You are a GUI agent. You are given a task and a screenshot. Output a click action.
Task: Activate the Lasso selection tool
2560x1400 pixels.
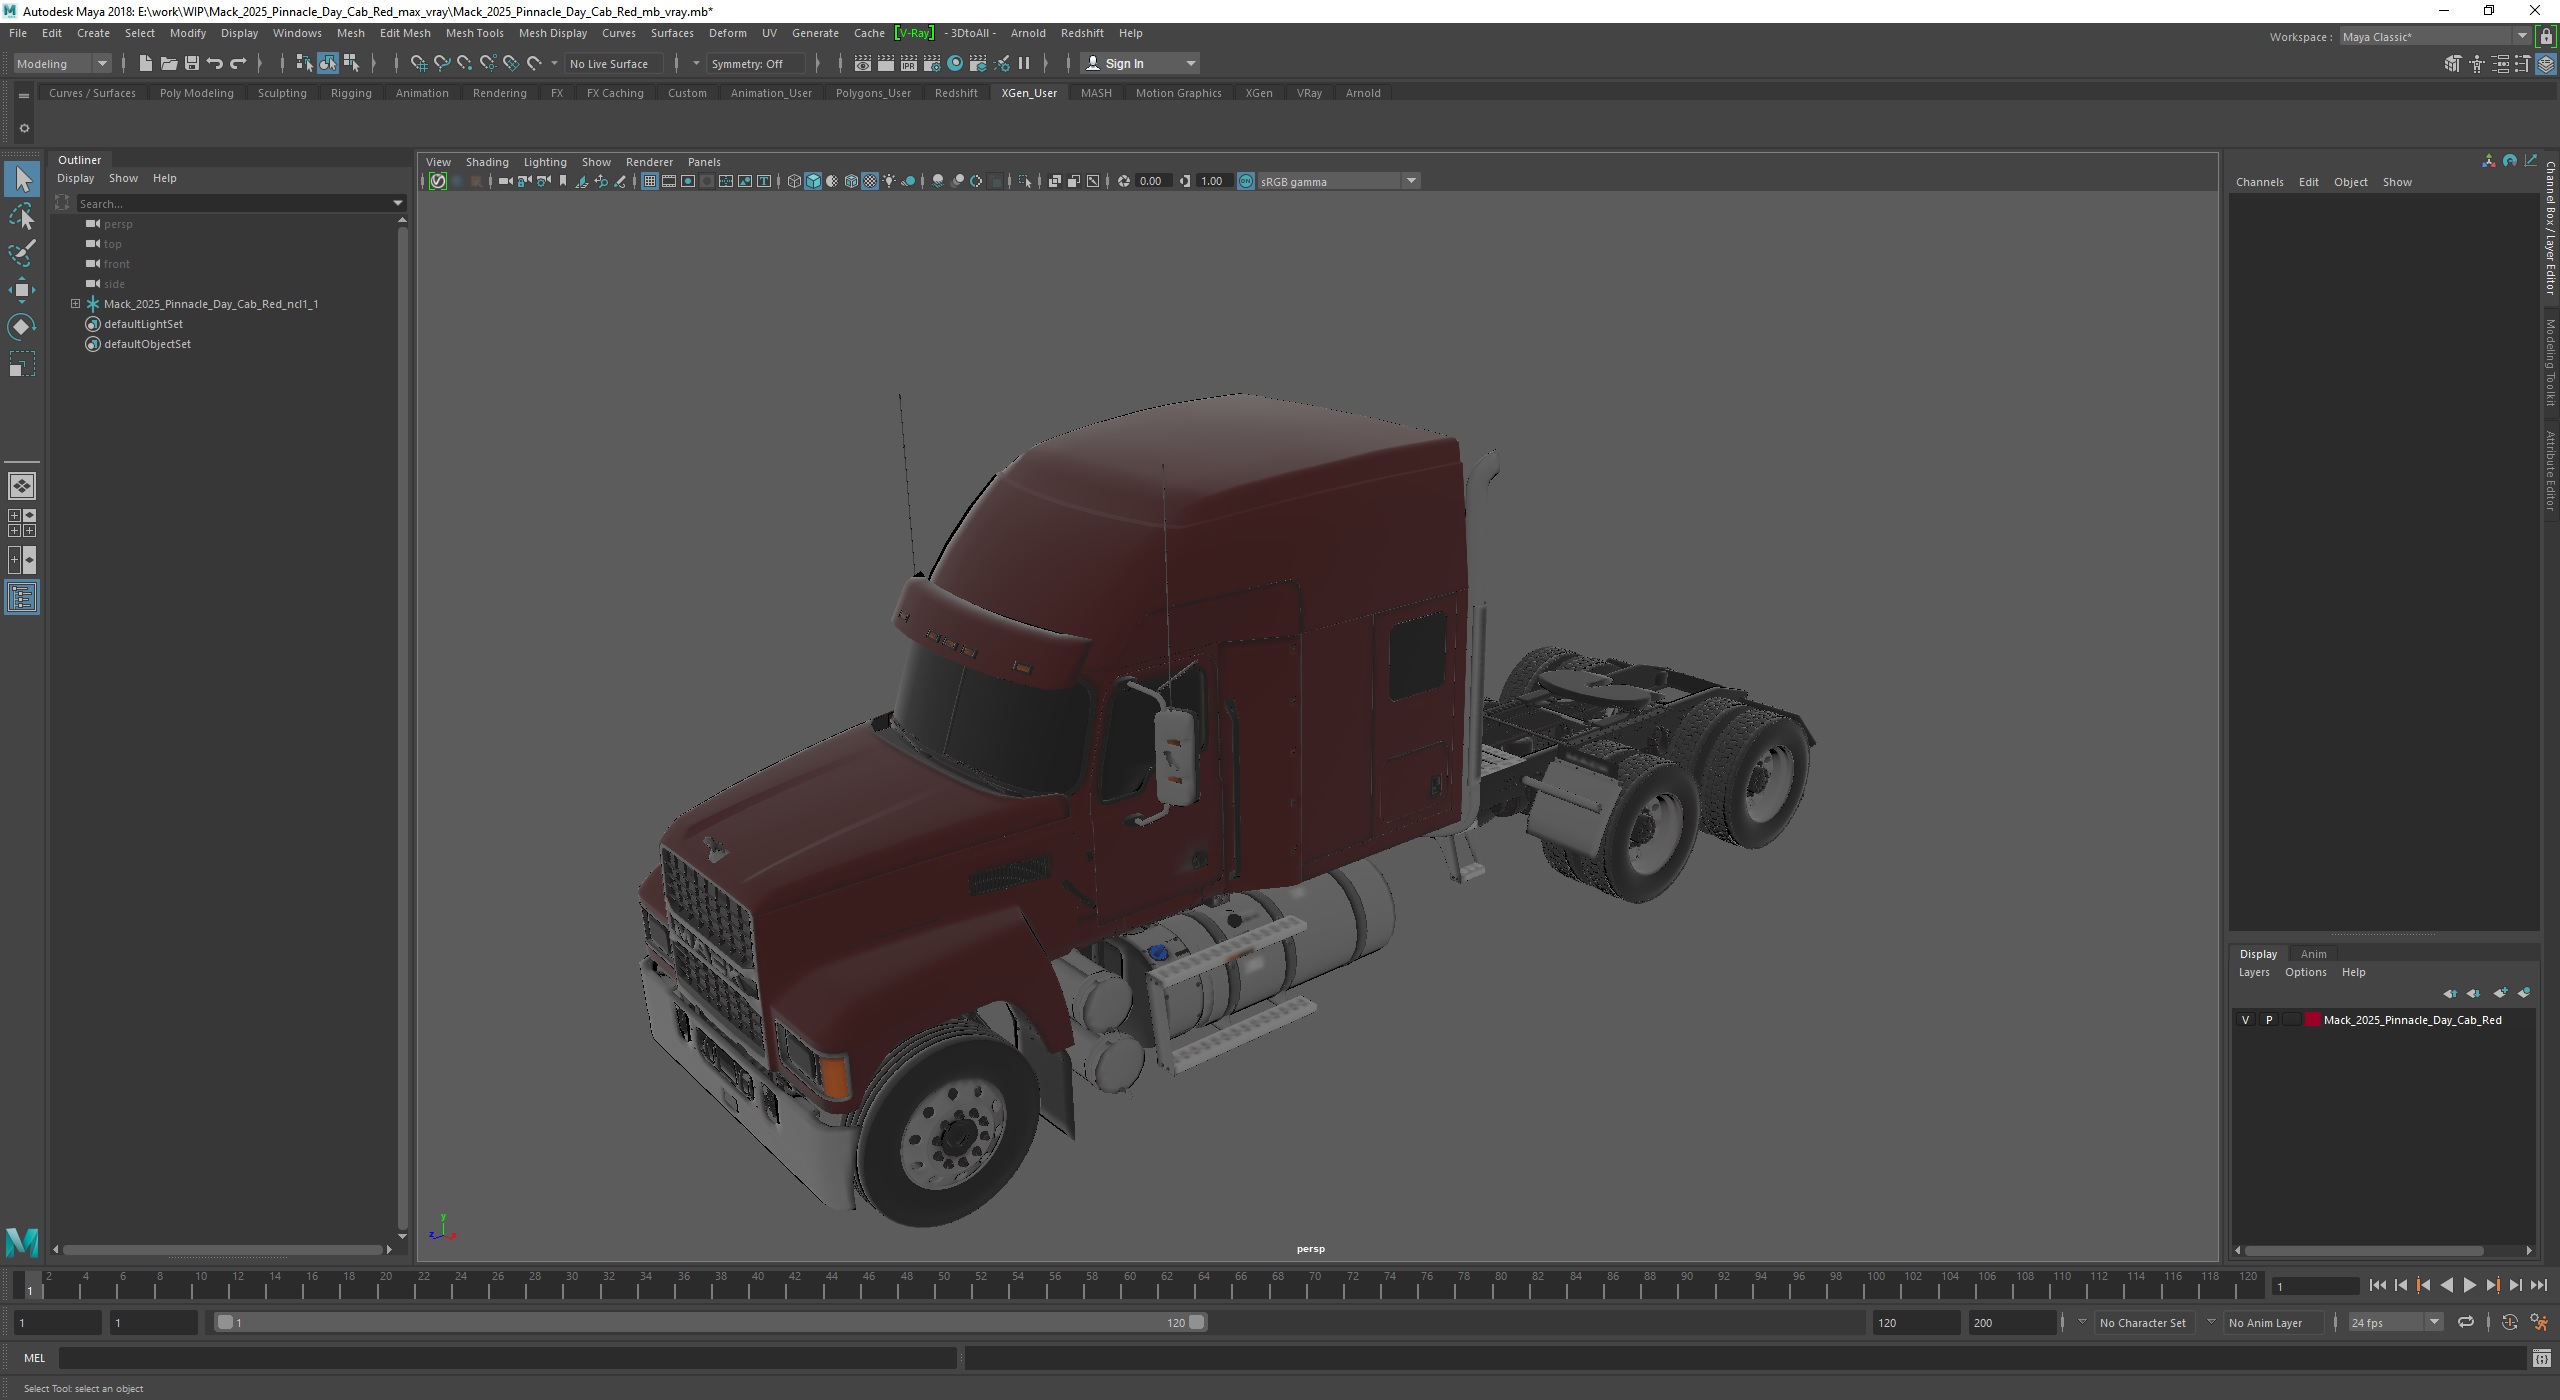pos(22,216)
